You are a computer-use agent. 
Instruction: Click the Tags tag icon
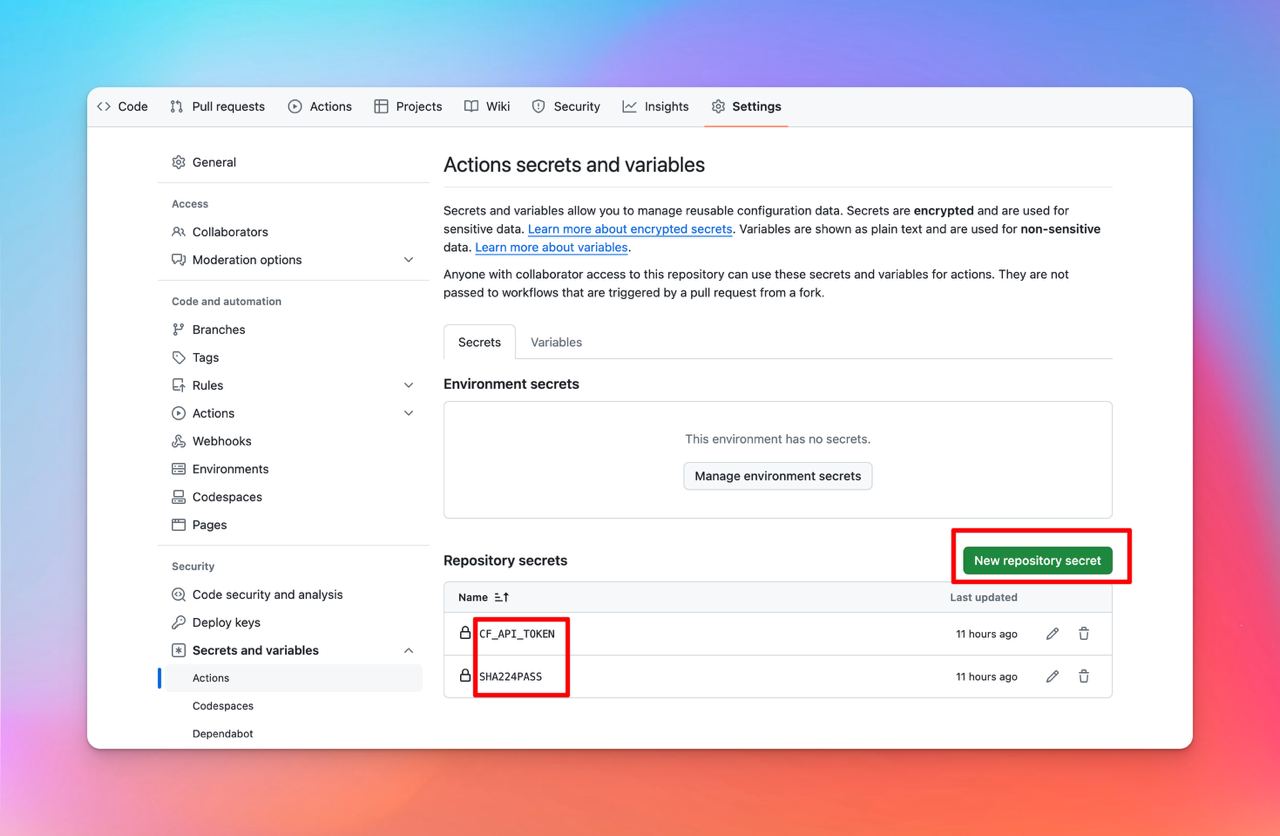[x=179, y=358]
